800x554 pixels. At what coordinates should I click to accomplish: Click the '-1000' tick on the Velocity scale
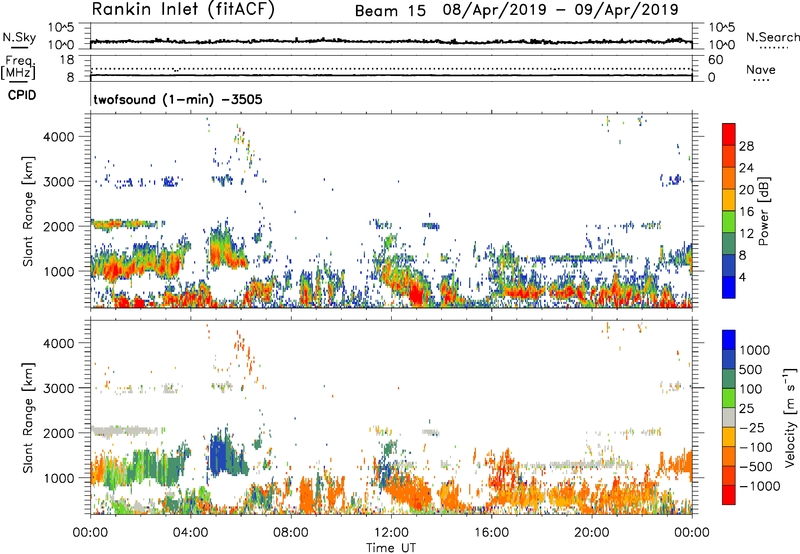[x=759, y=486]
